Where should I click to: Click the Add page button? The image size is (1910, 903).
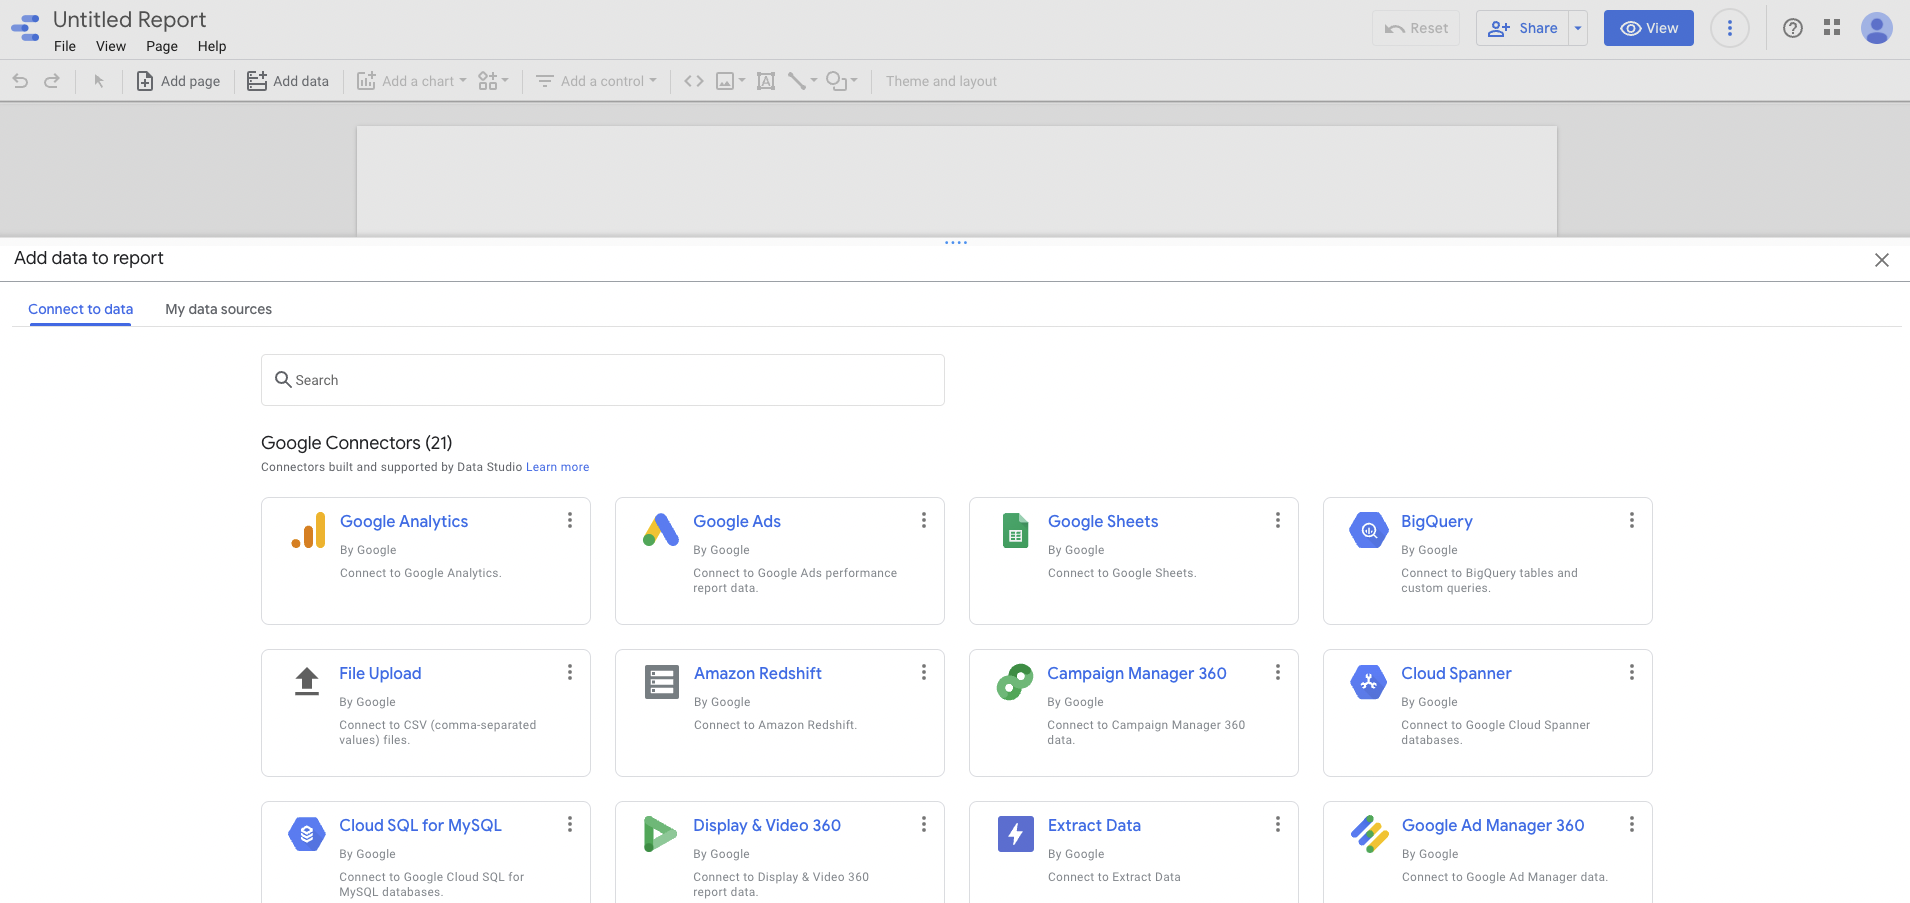(178, 81)
